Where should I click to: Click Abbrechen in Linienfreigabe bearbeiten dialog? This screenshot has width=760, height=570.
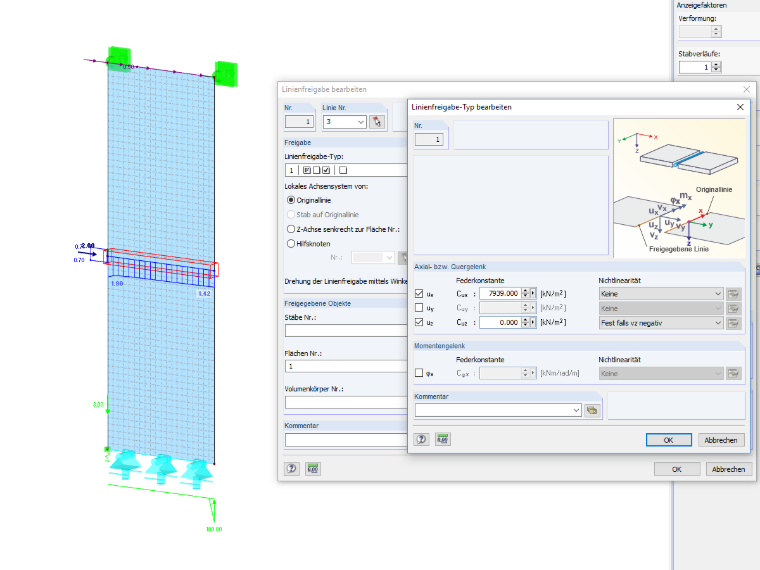tap(728, 469)
